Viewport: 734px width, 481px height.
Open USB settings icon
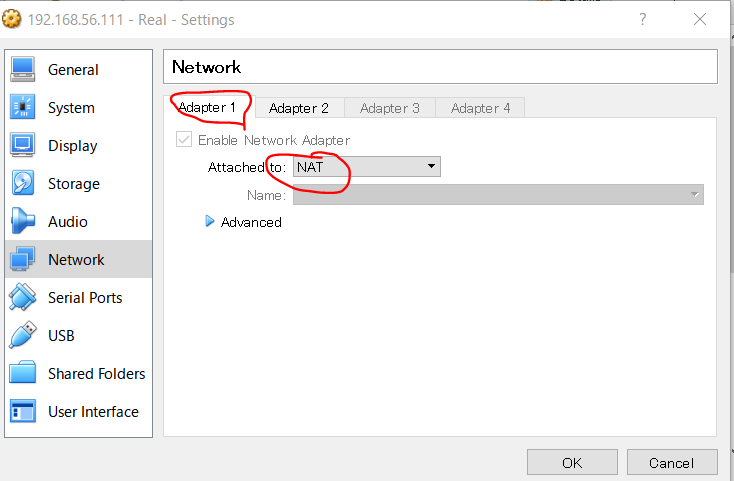click(23, 335)
